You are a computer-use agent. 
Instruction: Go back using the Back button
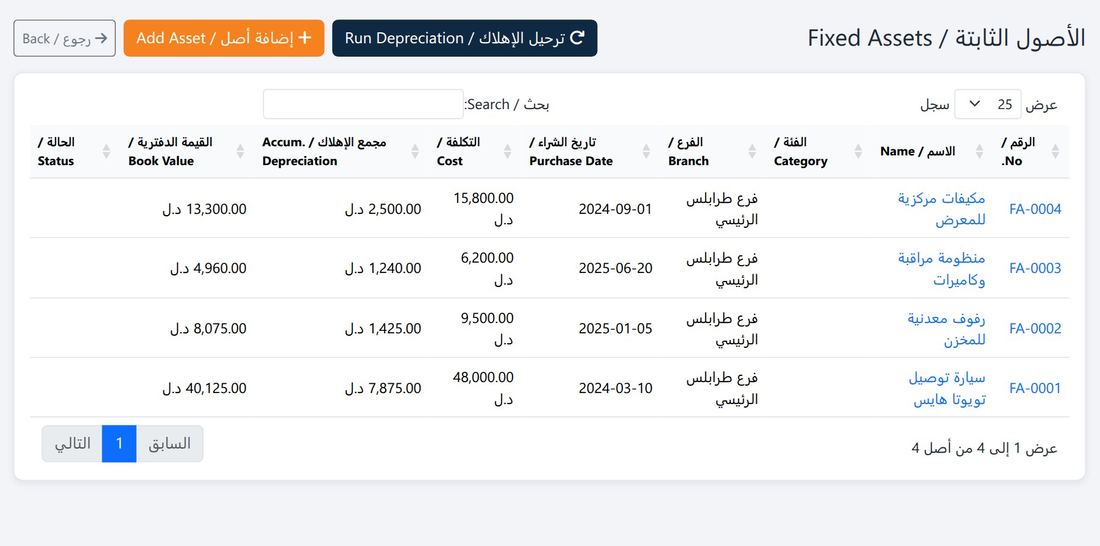(65, 38)
